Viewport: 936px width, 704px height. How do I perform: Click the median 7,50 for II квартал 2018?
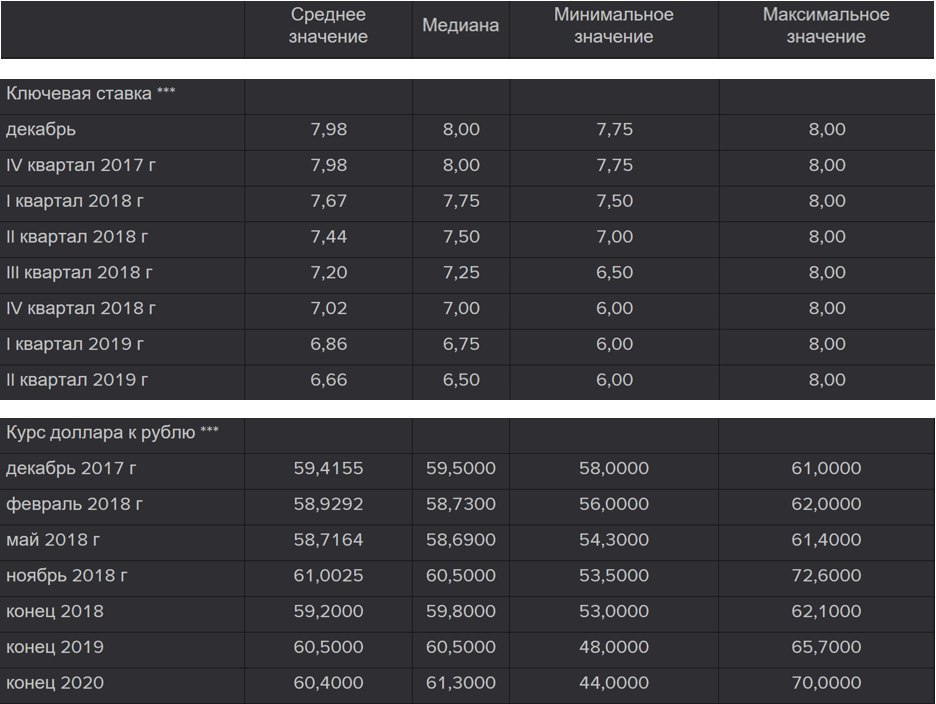(461, 236)
